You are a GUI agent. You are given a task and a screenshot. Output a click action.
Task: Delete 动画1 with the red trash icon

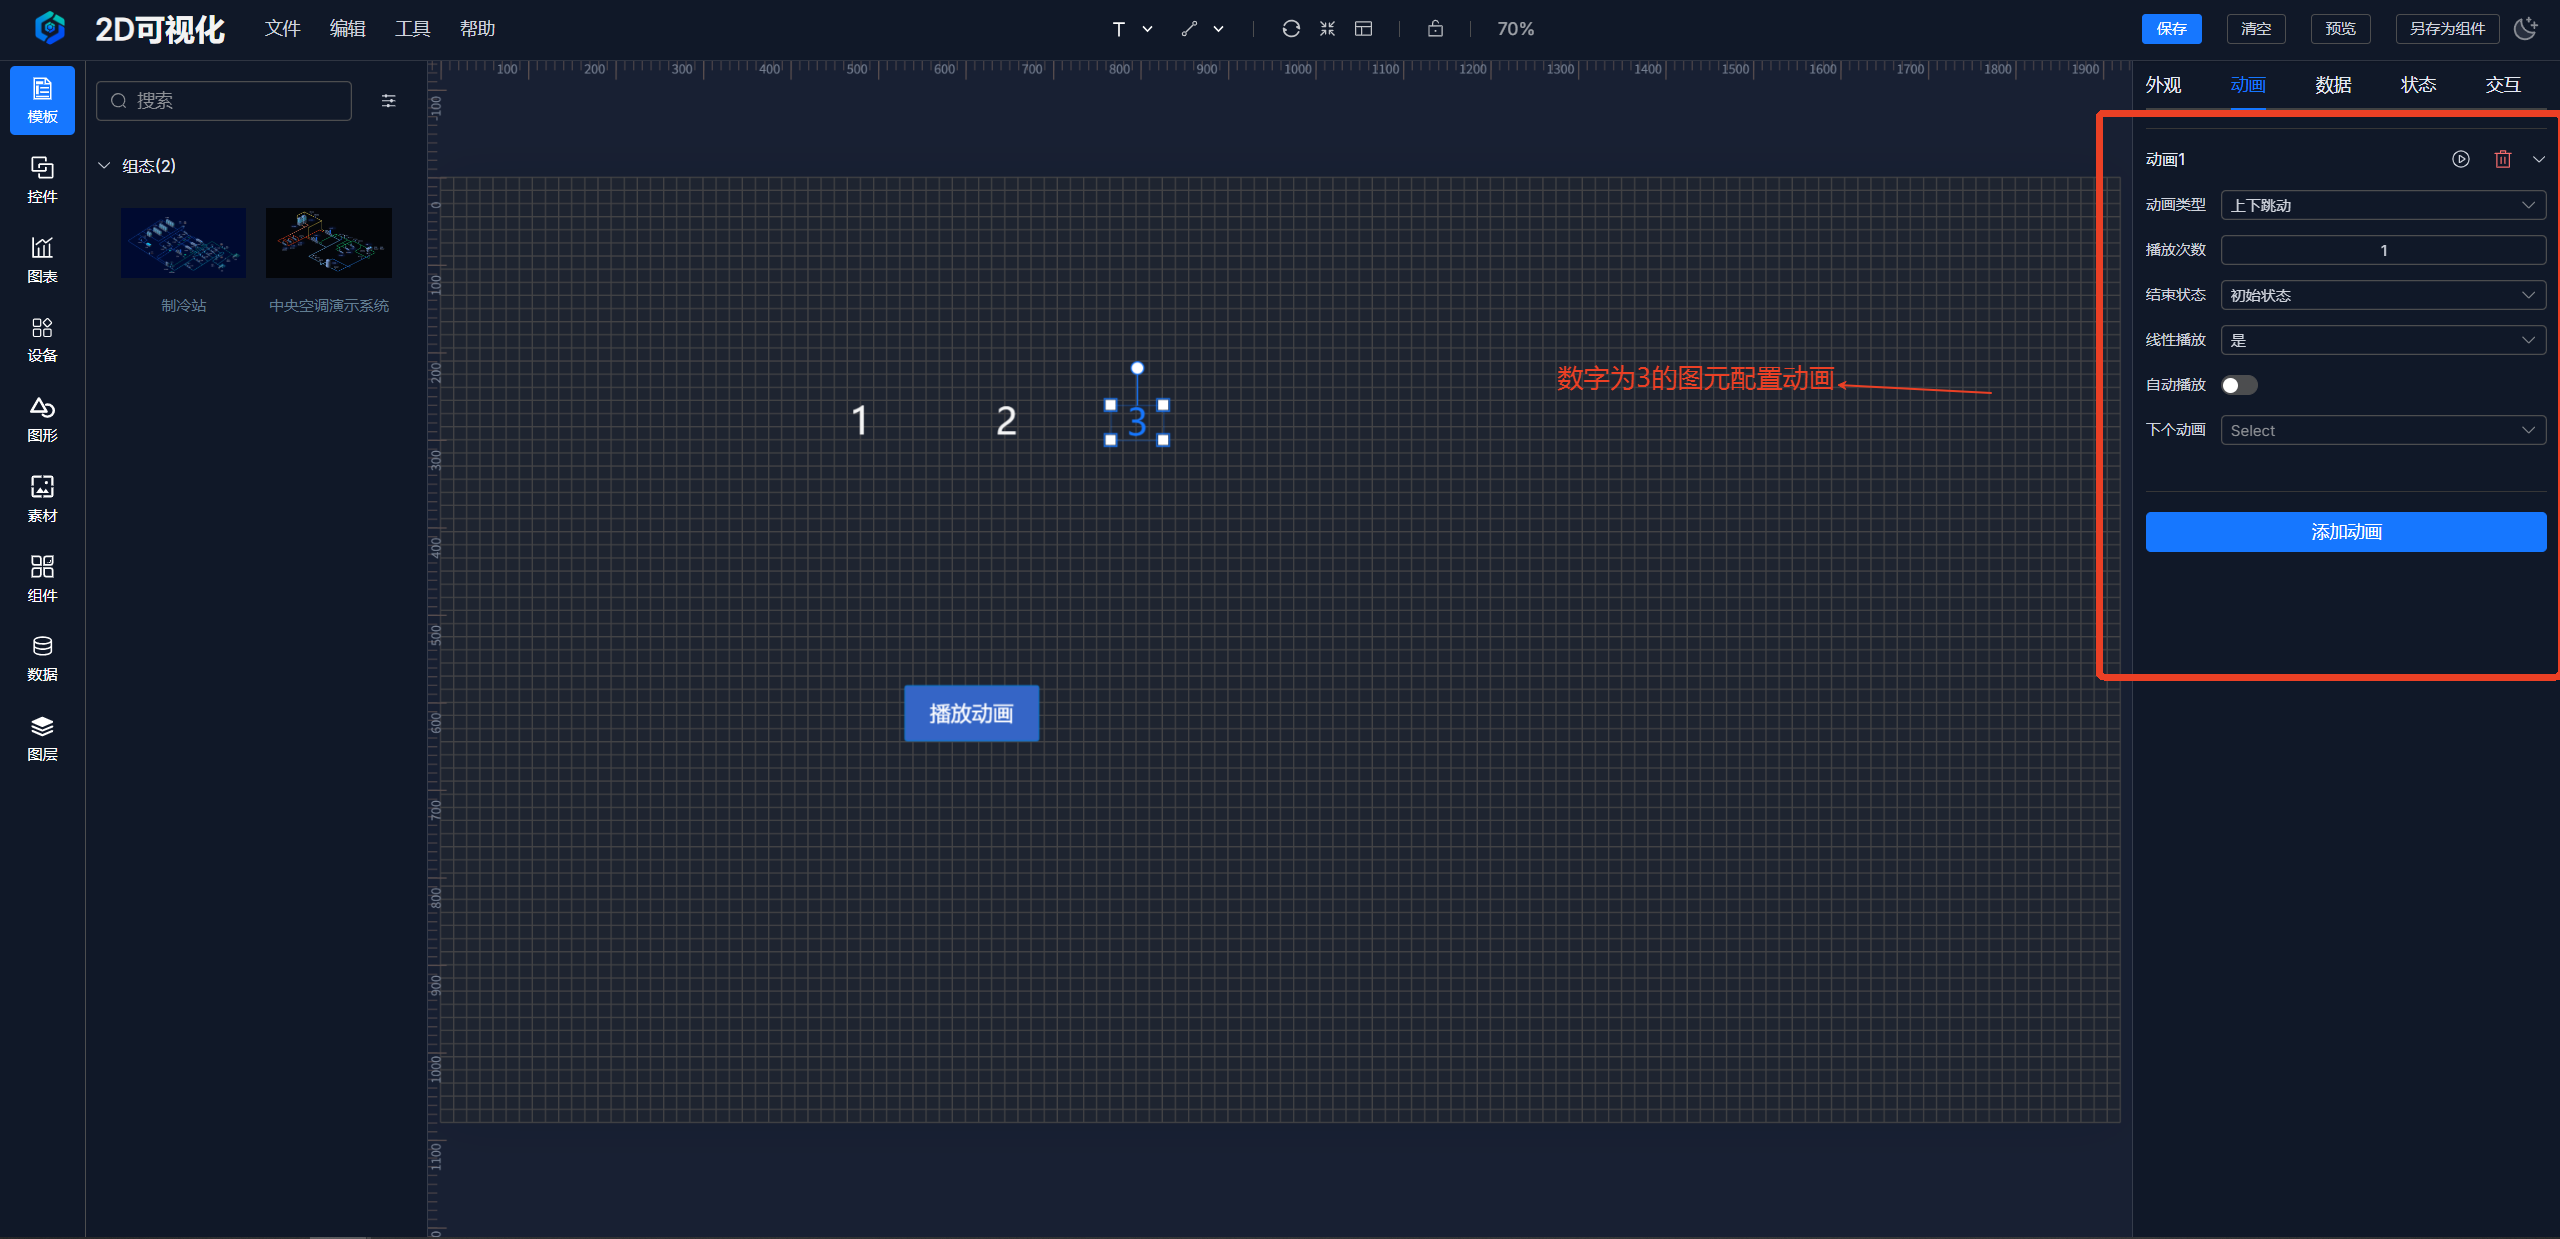click(x=2502, y=159)
